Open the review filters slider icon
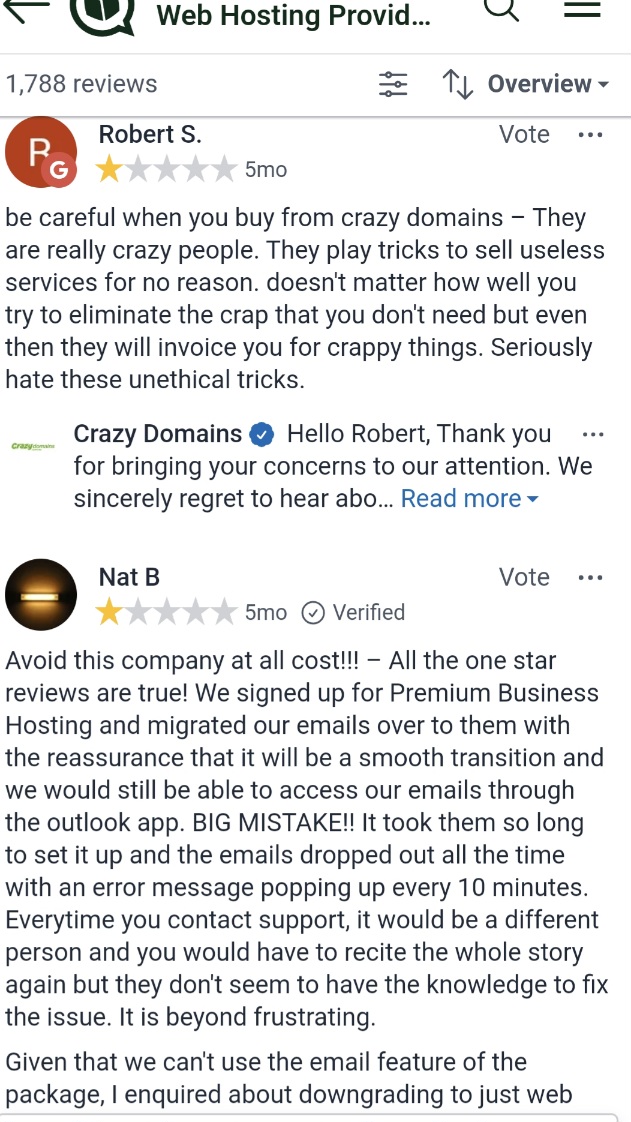This screenshot has width=631, height=1122. (393, 84)
